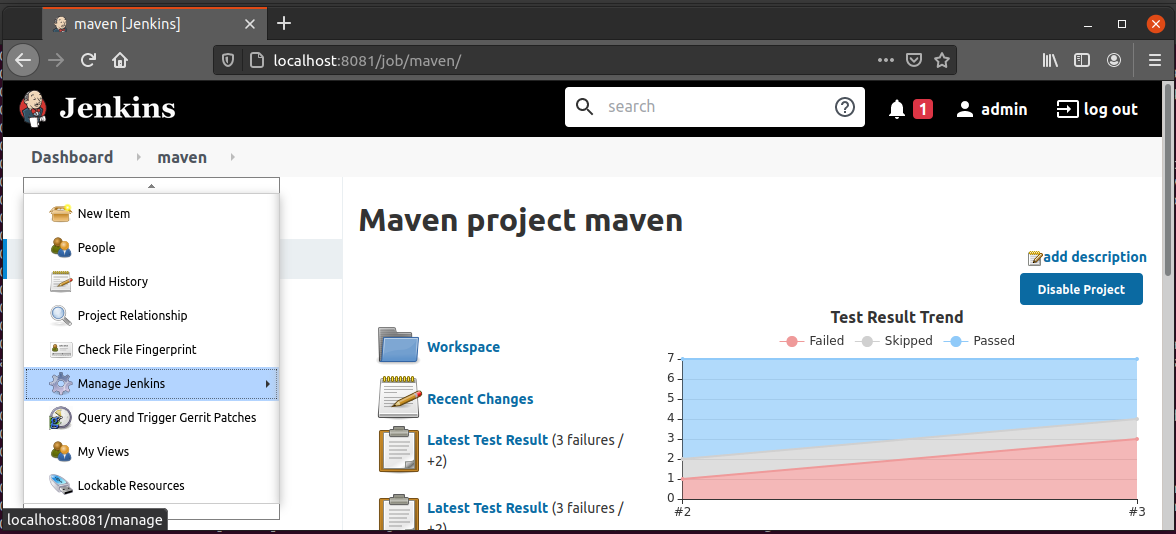The image size is (1176, 534).
Task: Open the Firefox account avatar icon
Action: click(1114, 60)
